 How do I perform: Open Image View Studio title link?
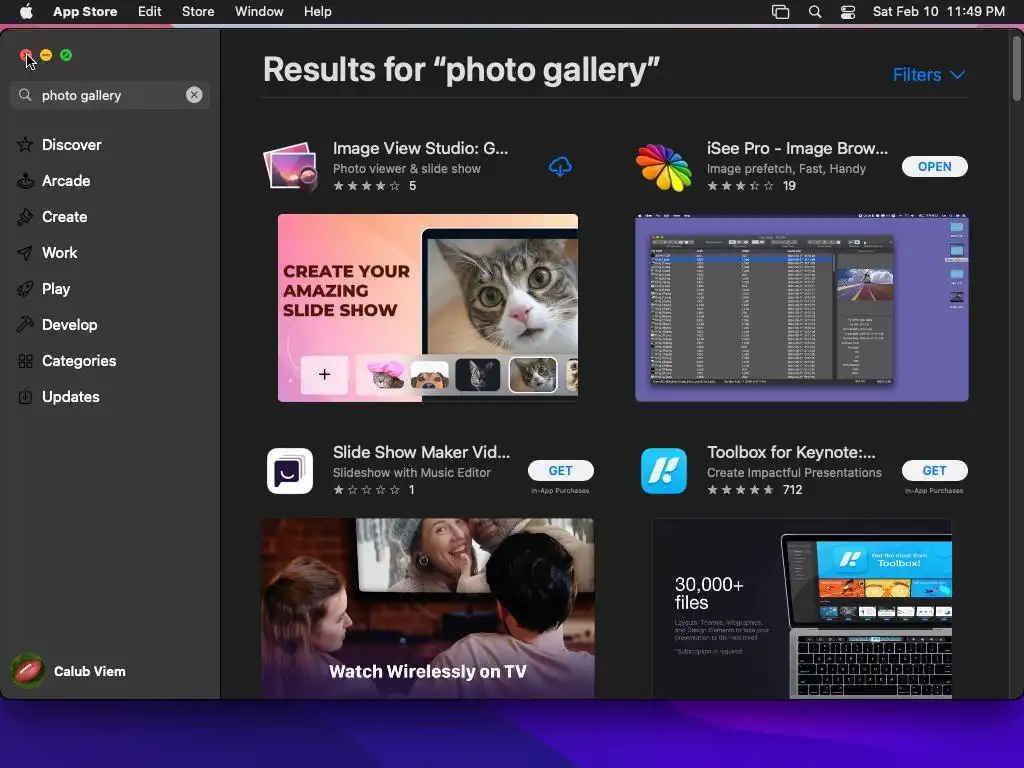pyautogui.click(x=421, y=148)
